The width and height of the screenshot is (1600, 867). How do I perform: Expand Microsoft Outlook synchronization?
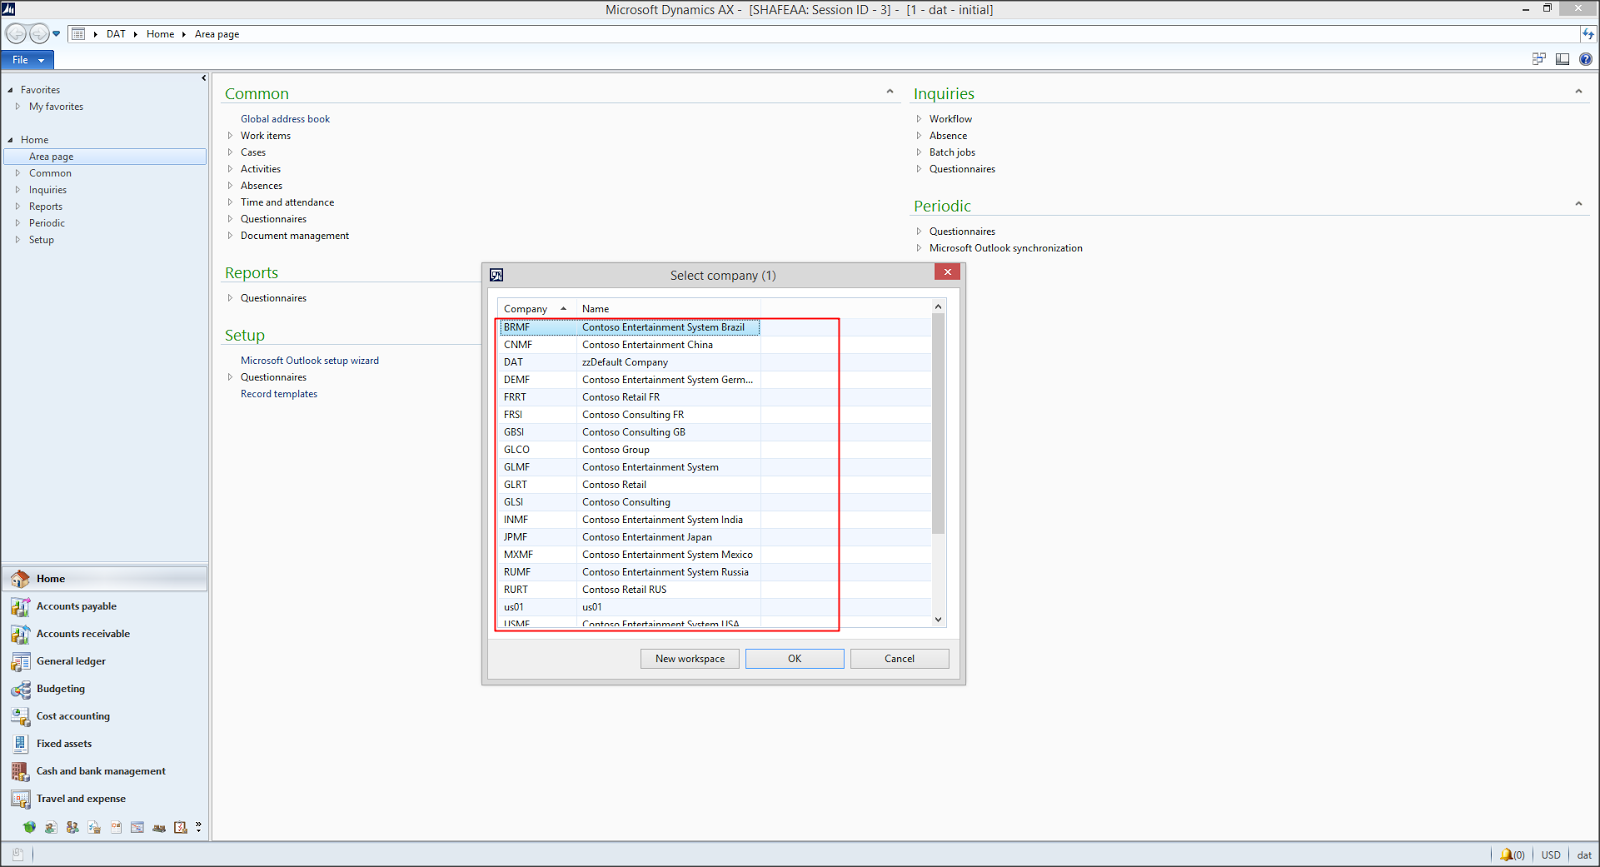(x=919, y=248)
